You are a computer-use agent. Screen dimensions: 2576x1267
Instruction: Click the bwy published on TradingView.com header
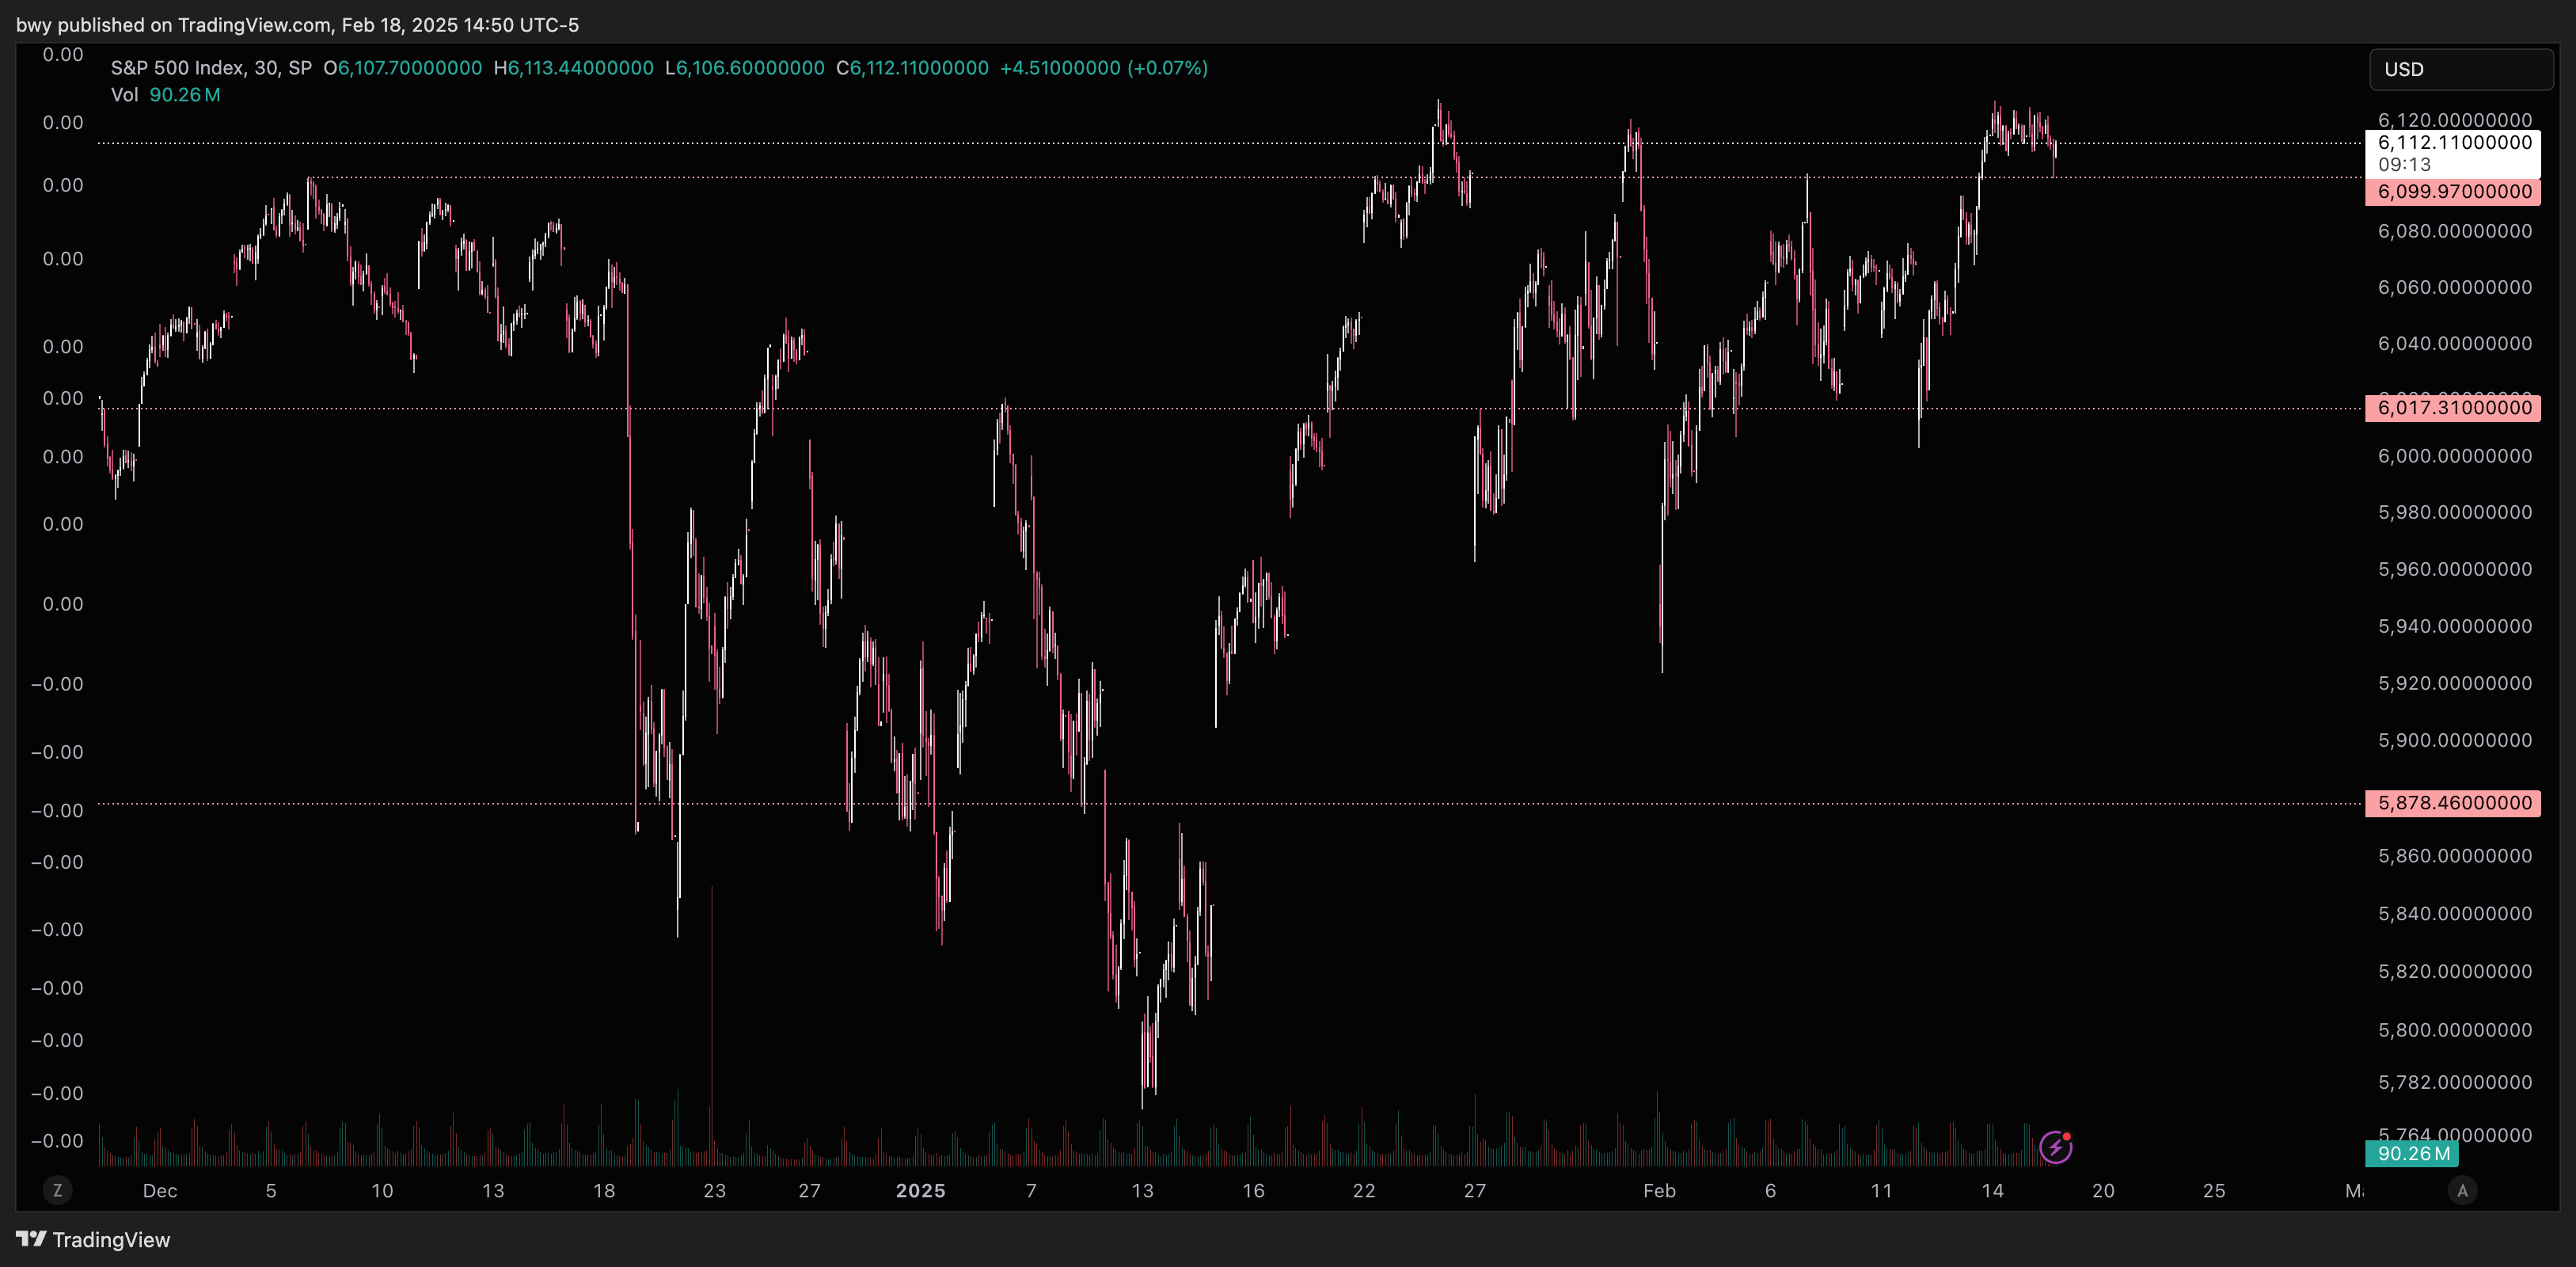pos(297,25)
